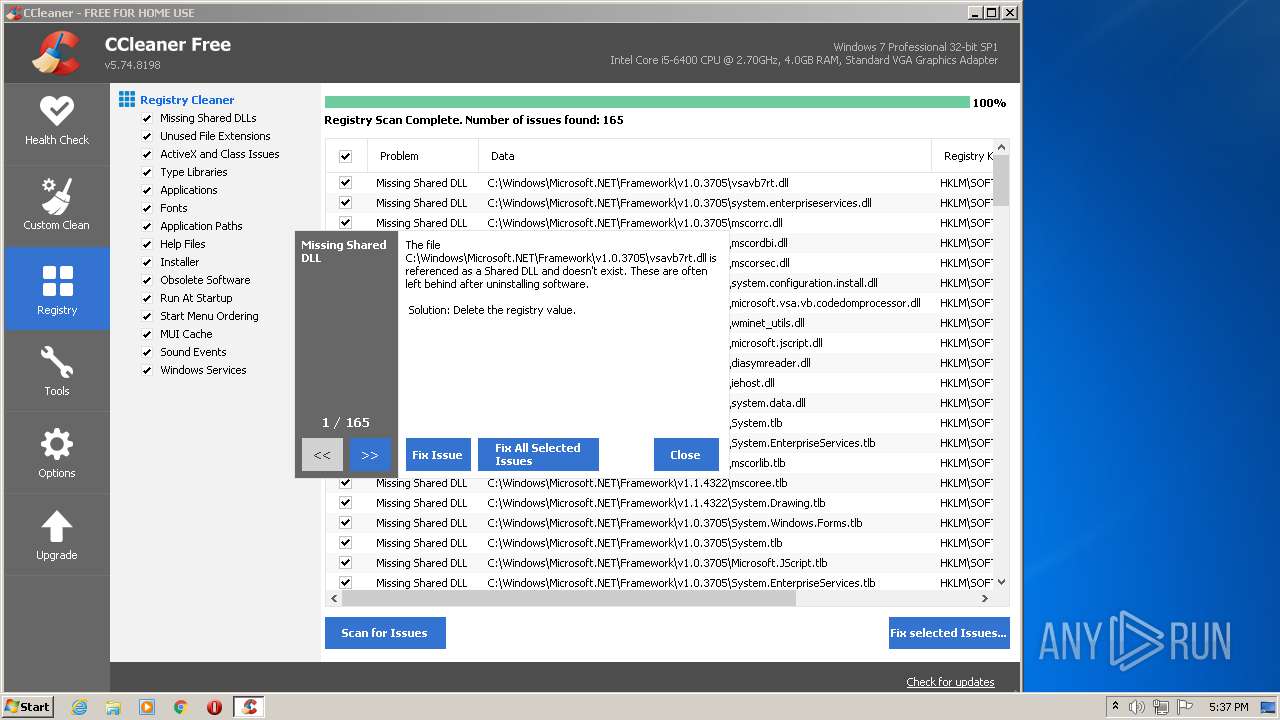Select the Obsolete Software category label
The width and height of the screenshot is (1280, 720).
[x=205, y=280]
